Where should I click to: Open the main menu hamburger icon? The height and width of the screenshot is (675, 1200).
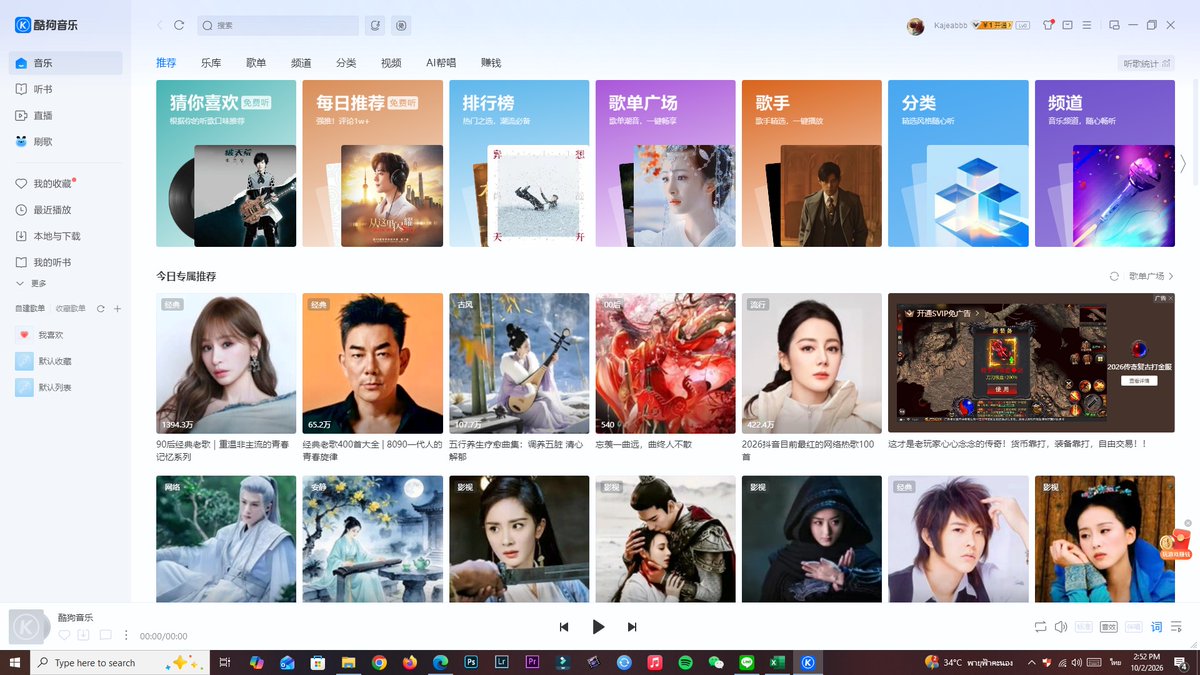point(1086,25)
